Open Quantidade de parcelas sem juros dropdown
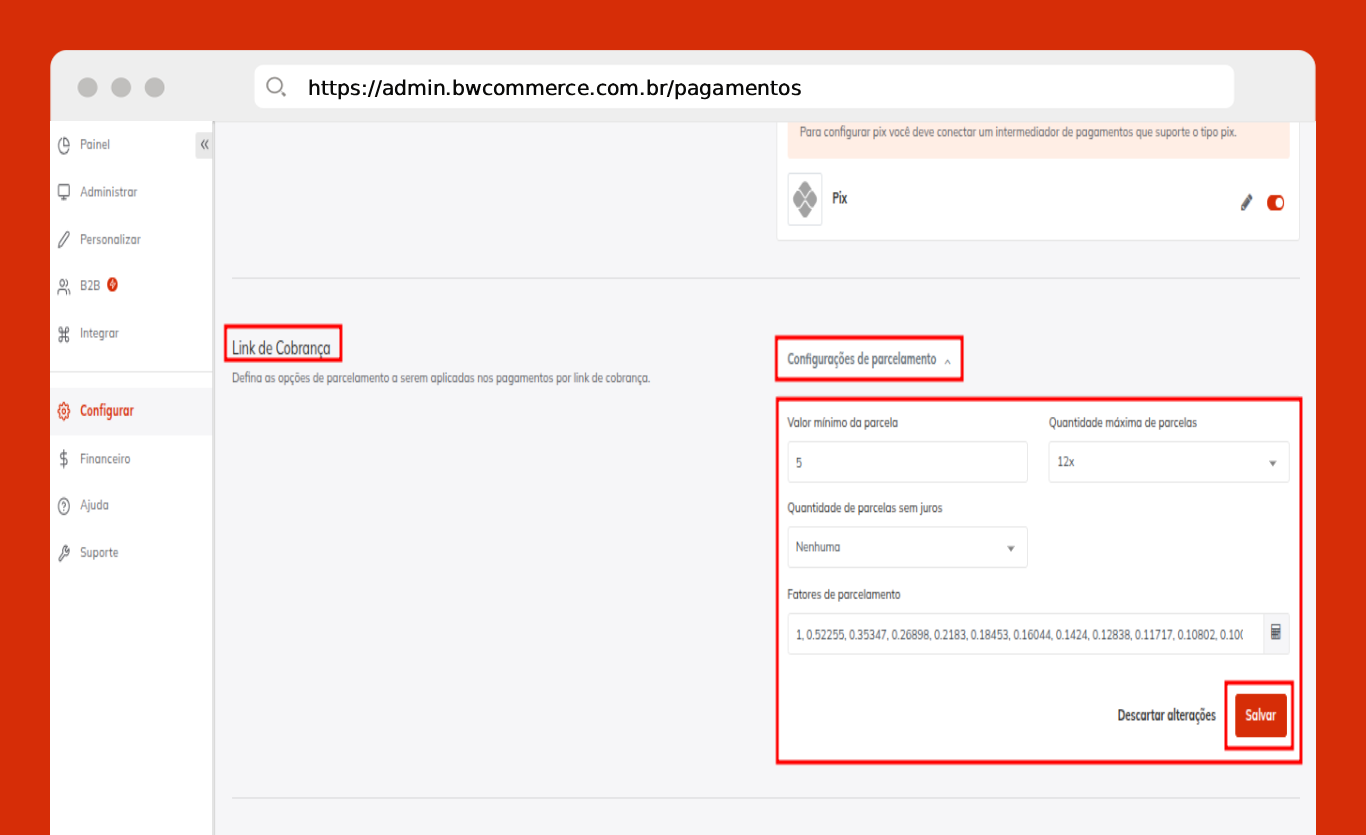Screen dimensions: 1366x835 pos(907,548)
